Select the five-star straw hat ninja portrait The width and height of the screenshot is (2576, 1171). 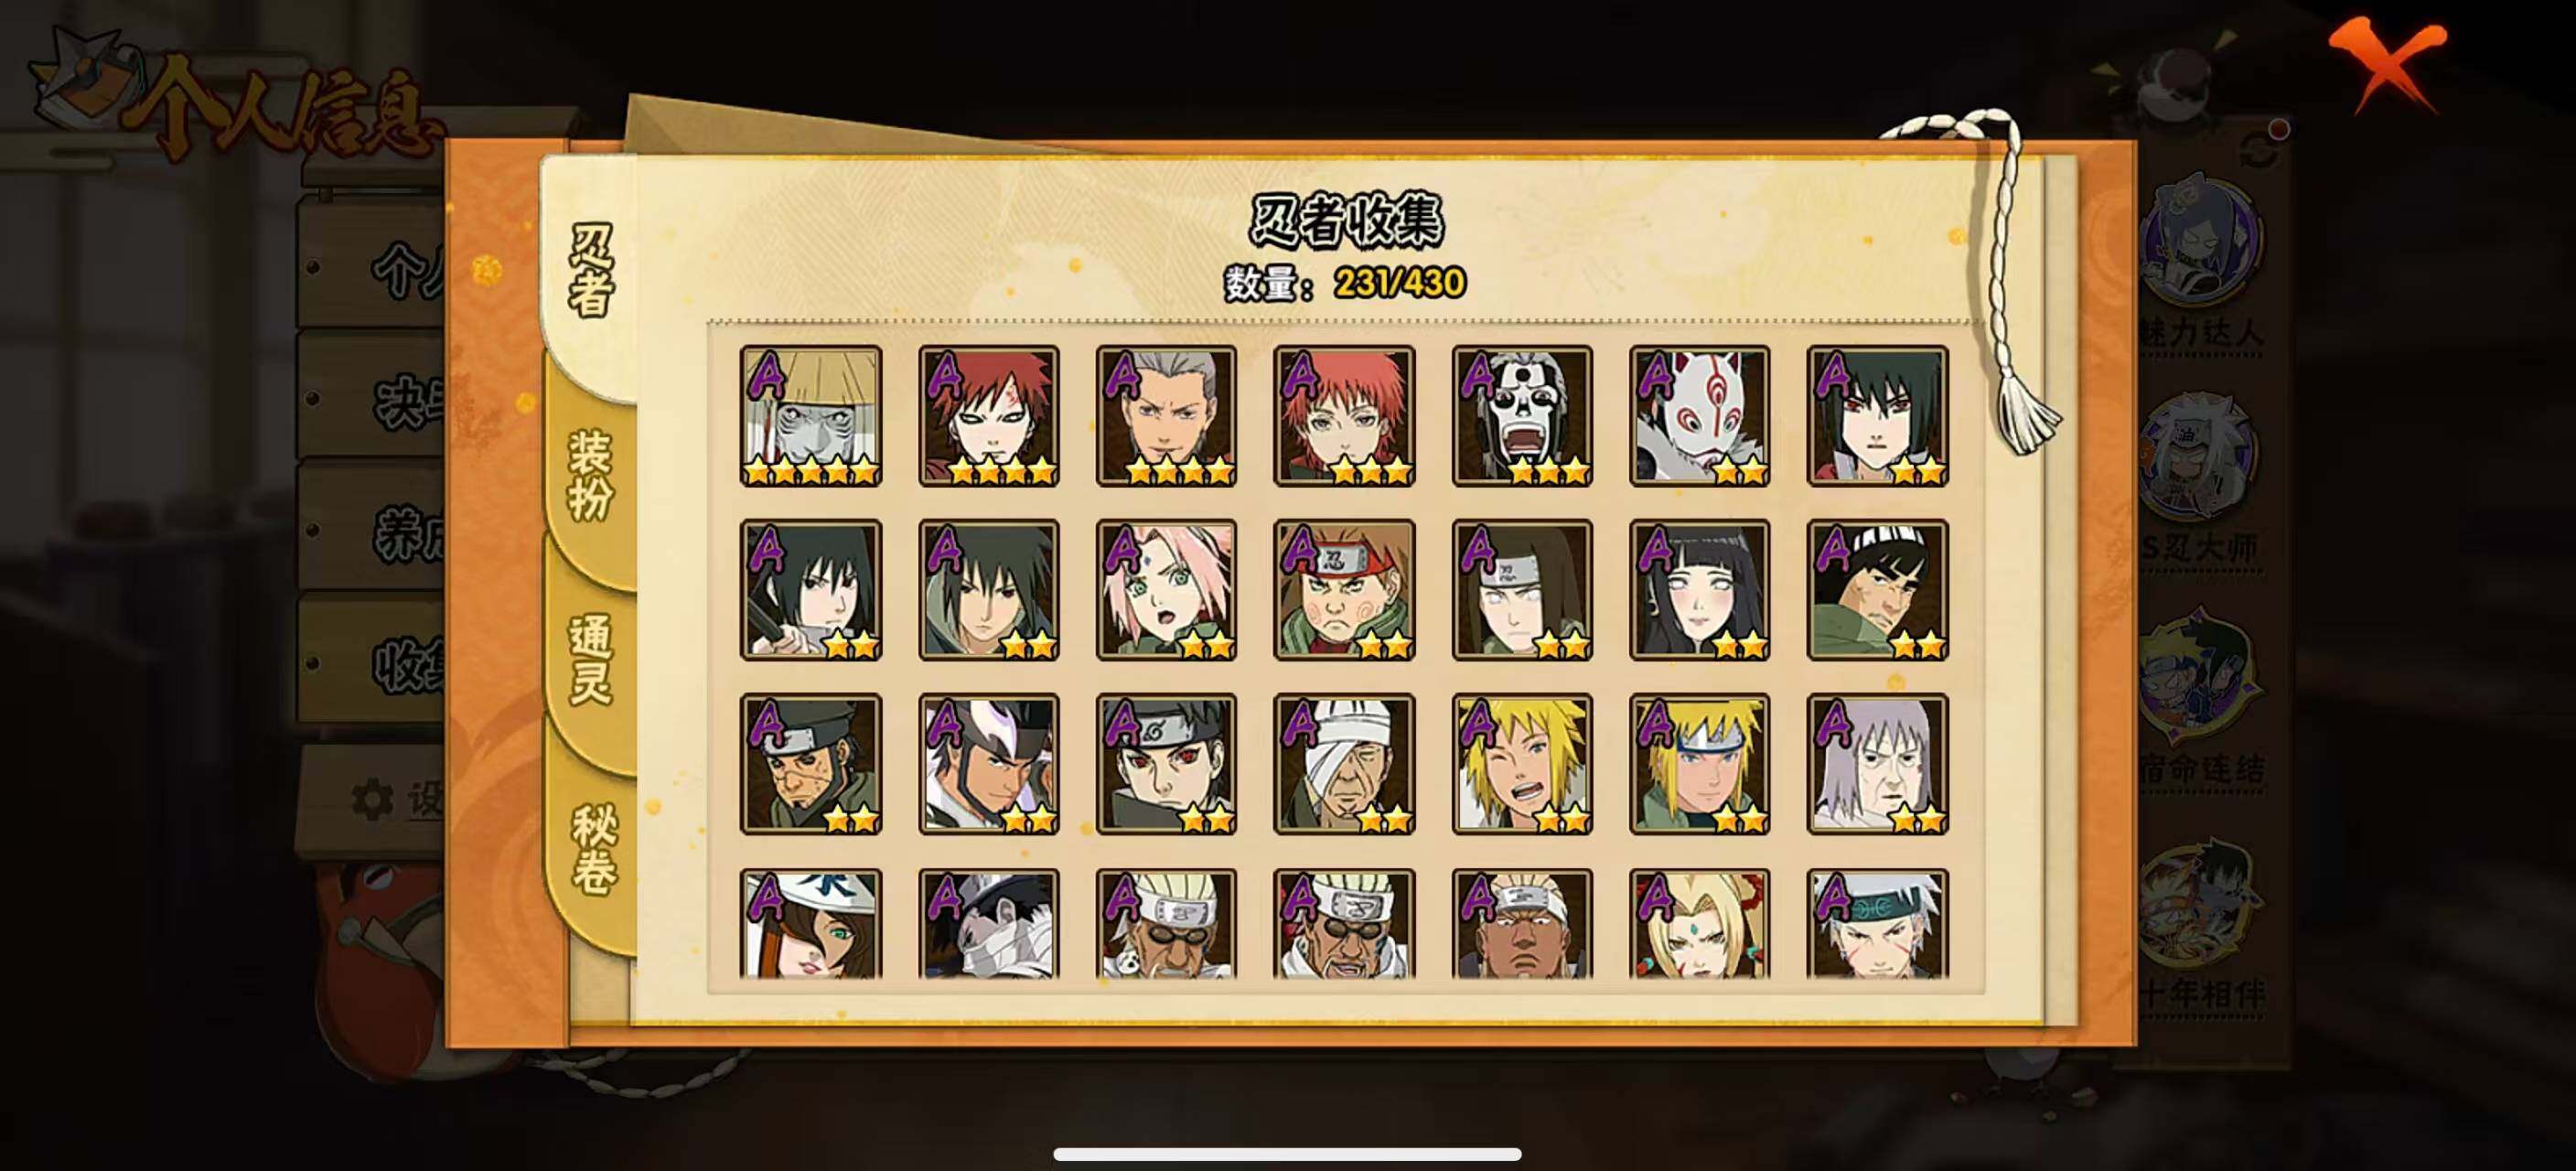[811, 416]
